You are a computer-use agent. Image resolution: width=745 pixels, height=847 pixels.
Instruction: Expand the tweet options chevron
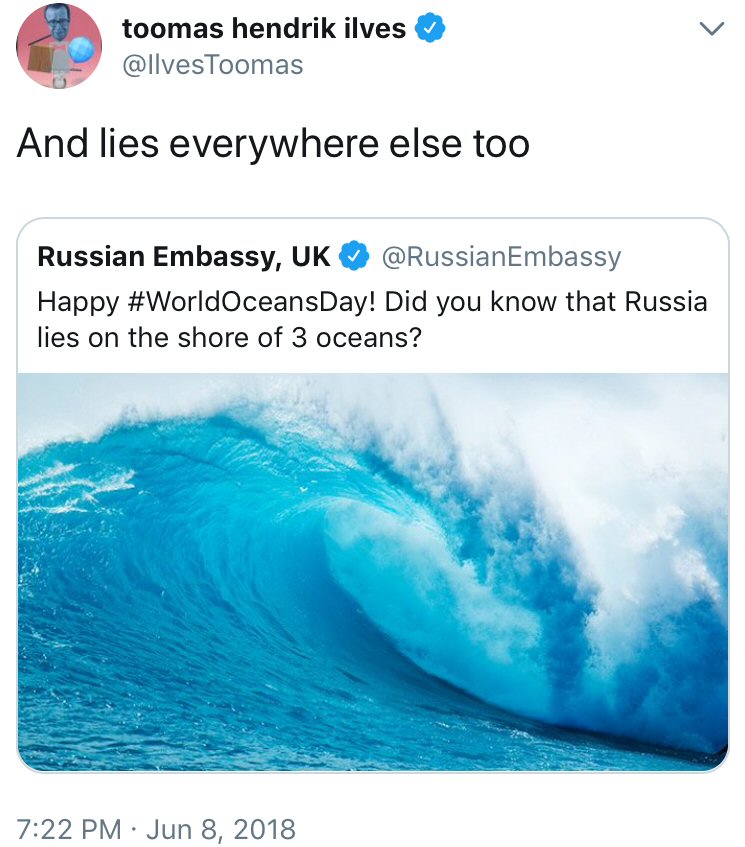coord(708,31)
